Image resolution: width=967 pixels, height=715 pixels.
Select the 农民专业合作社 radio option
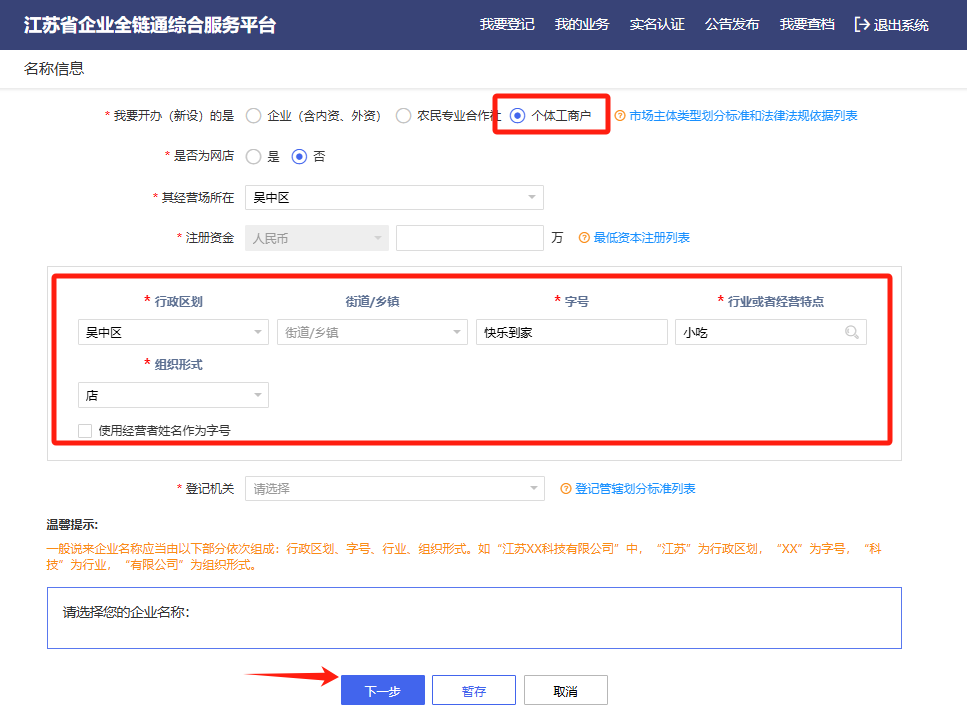(x=403, y=115)
